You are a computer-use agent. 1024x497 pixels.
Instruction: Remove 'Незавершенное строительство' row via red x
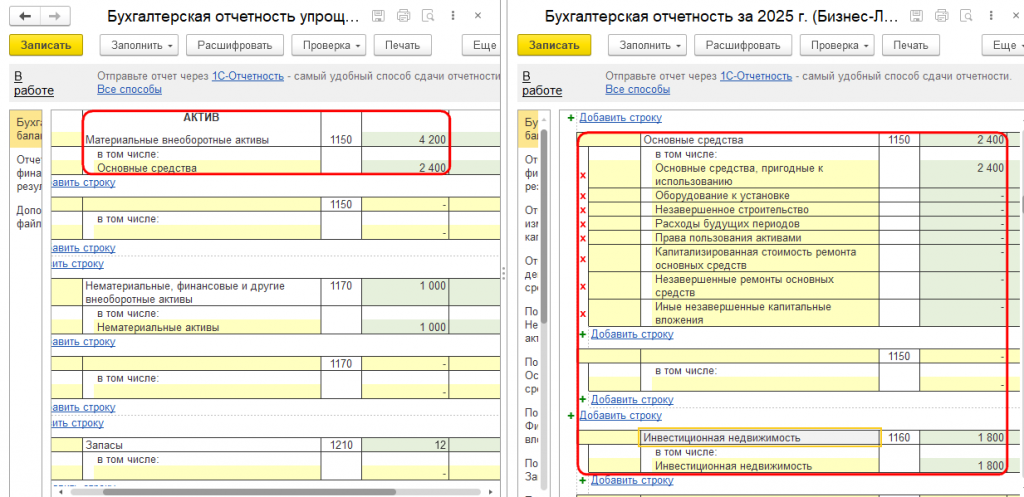(x=583, y=210)
